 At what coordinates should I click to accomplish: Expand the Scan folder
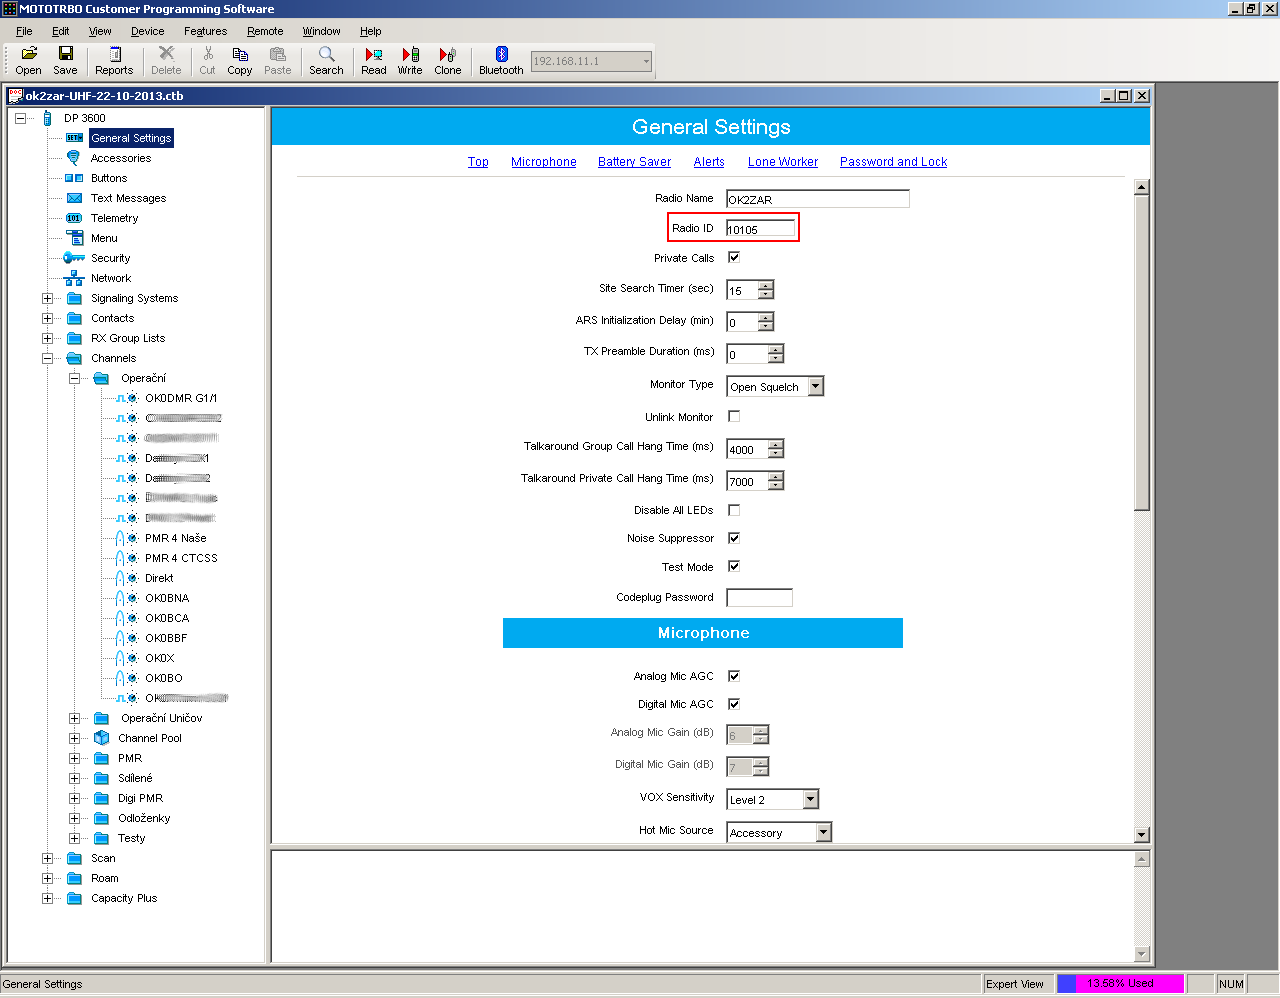pos(47,858)
